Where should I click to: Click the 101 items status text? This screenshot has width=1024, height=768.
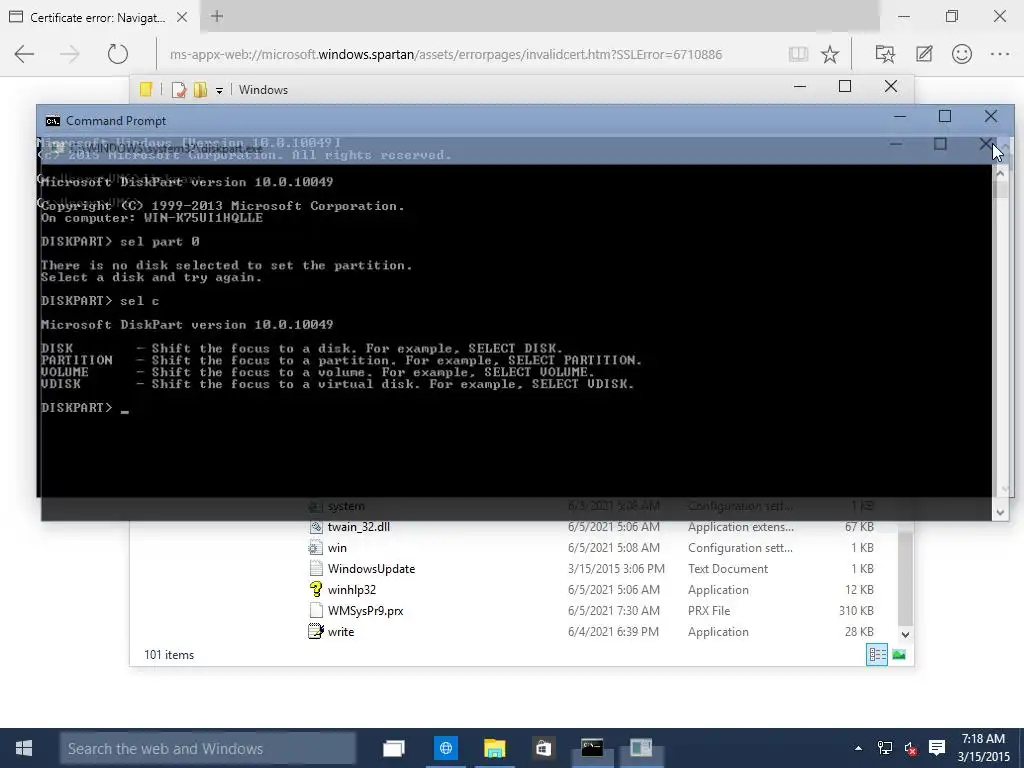pos(169,654)
